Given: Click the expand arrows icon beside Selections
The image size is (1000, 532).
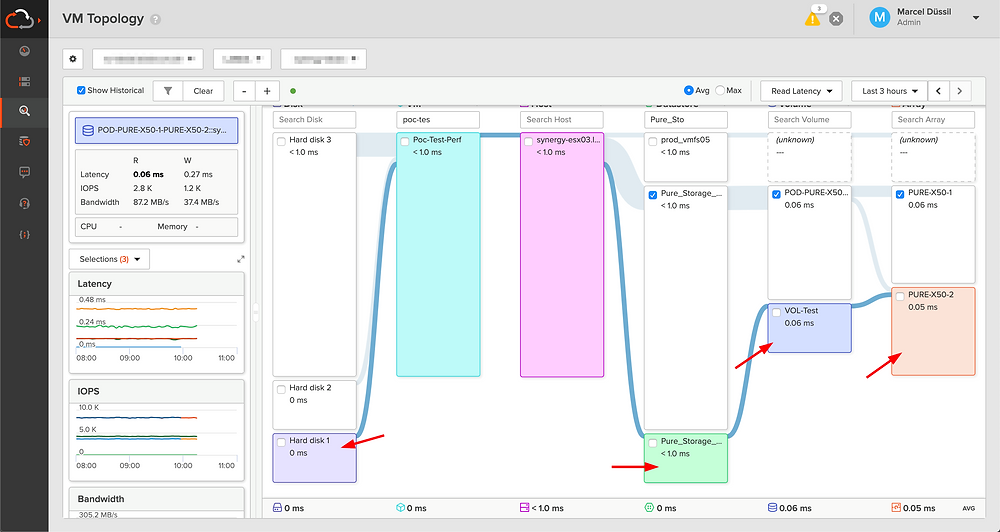Looking at the screenshot, I should [240, 259].
